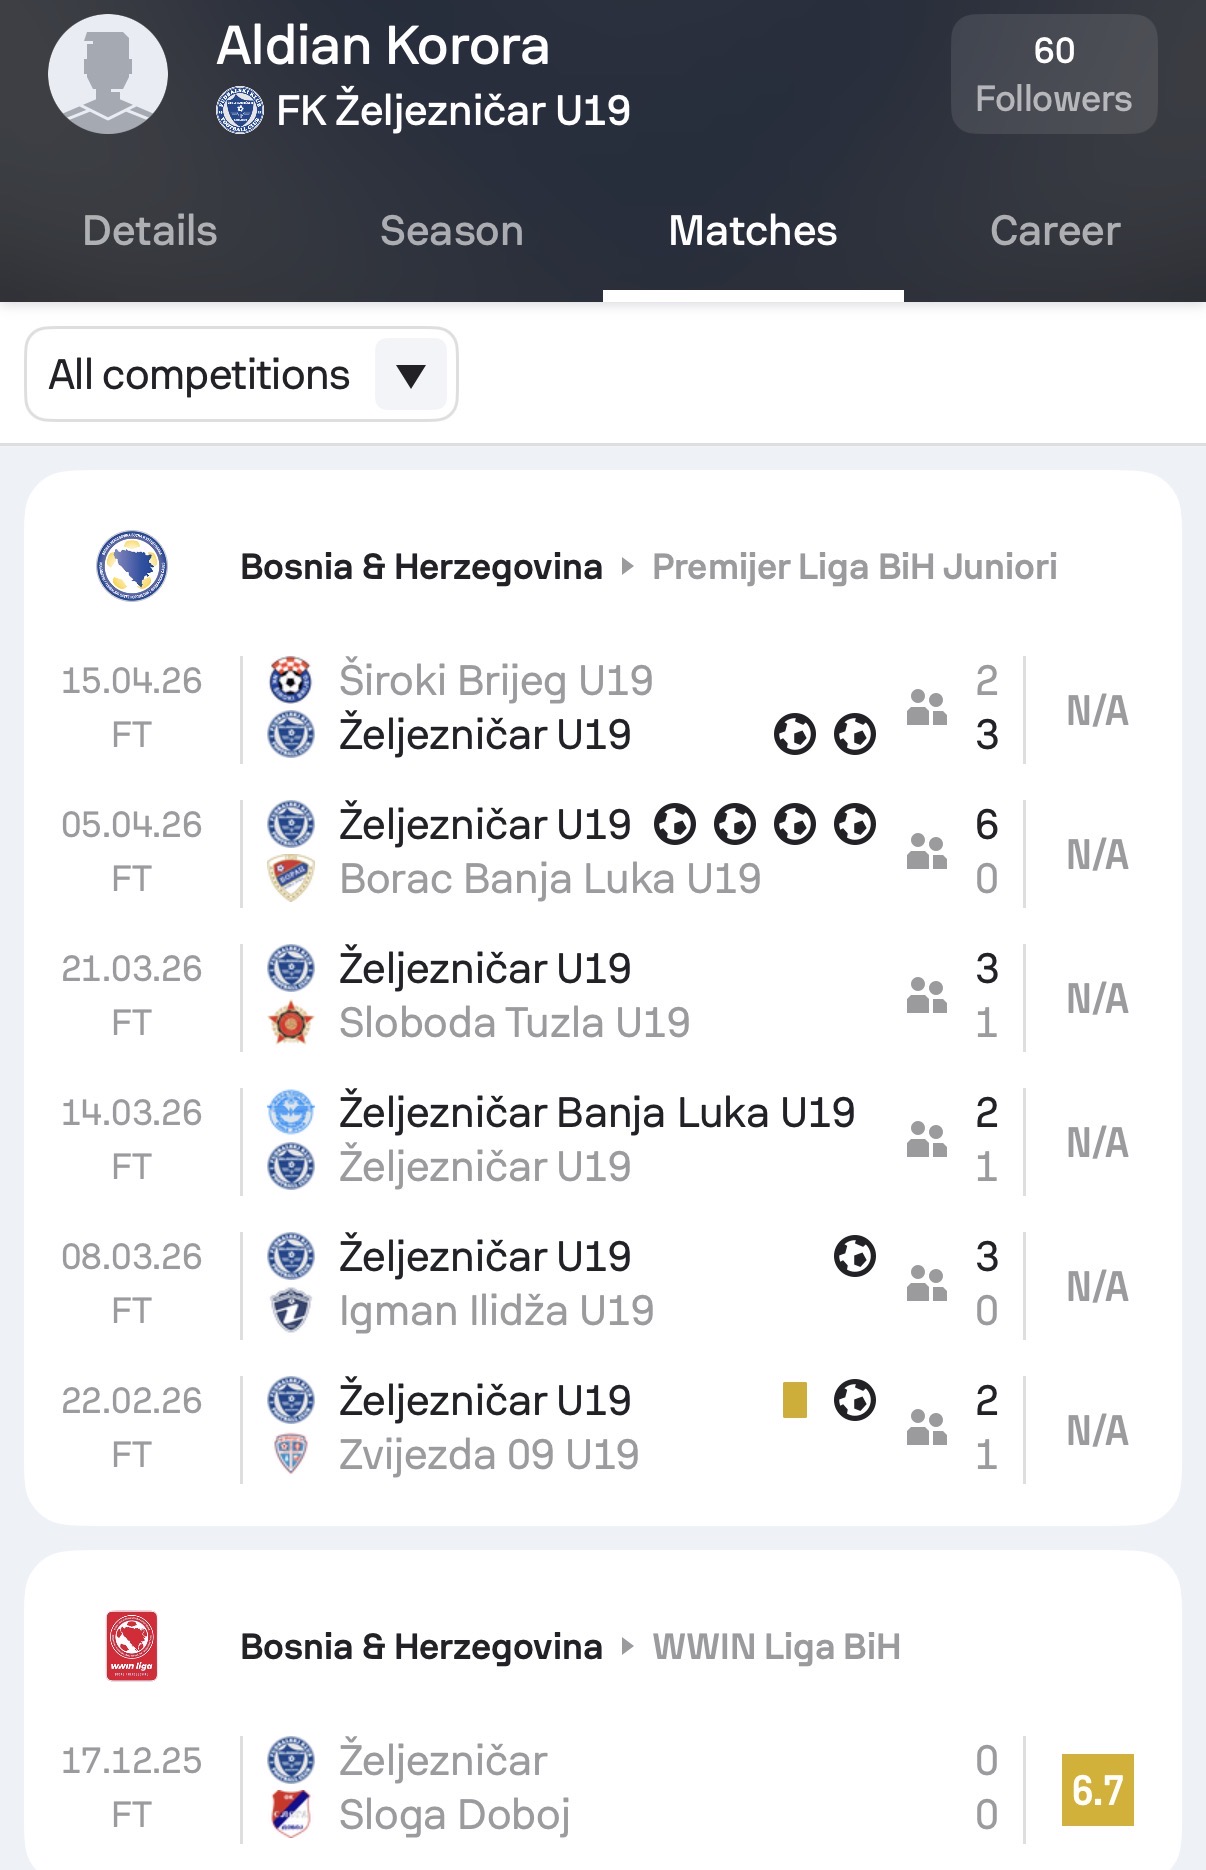Viewport: 1206px width, 1870px height.
Task: Click the FK Željezničar U19 club crest in header
Action: [x=240, y=111]
